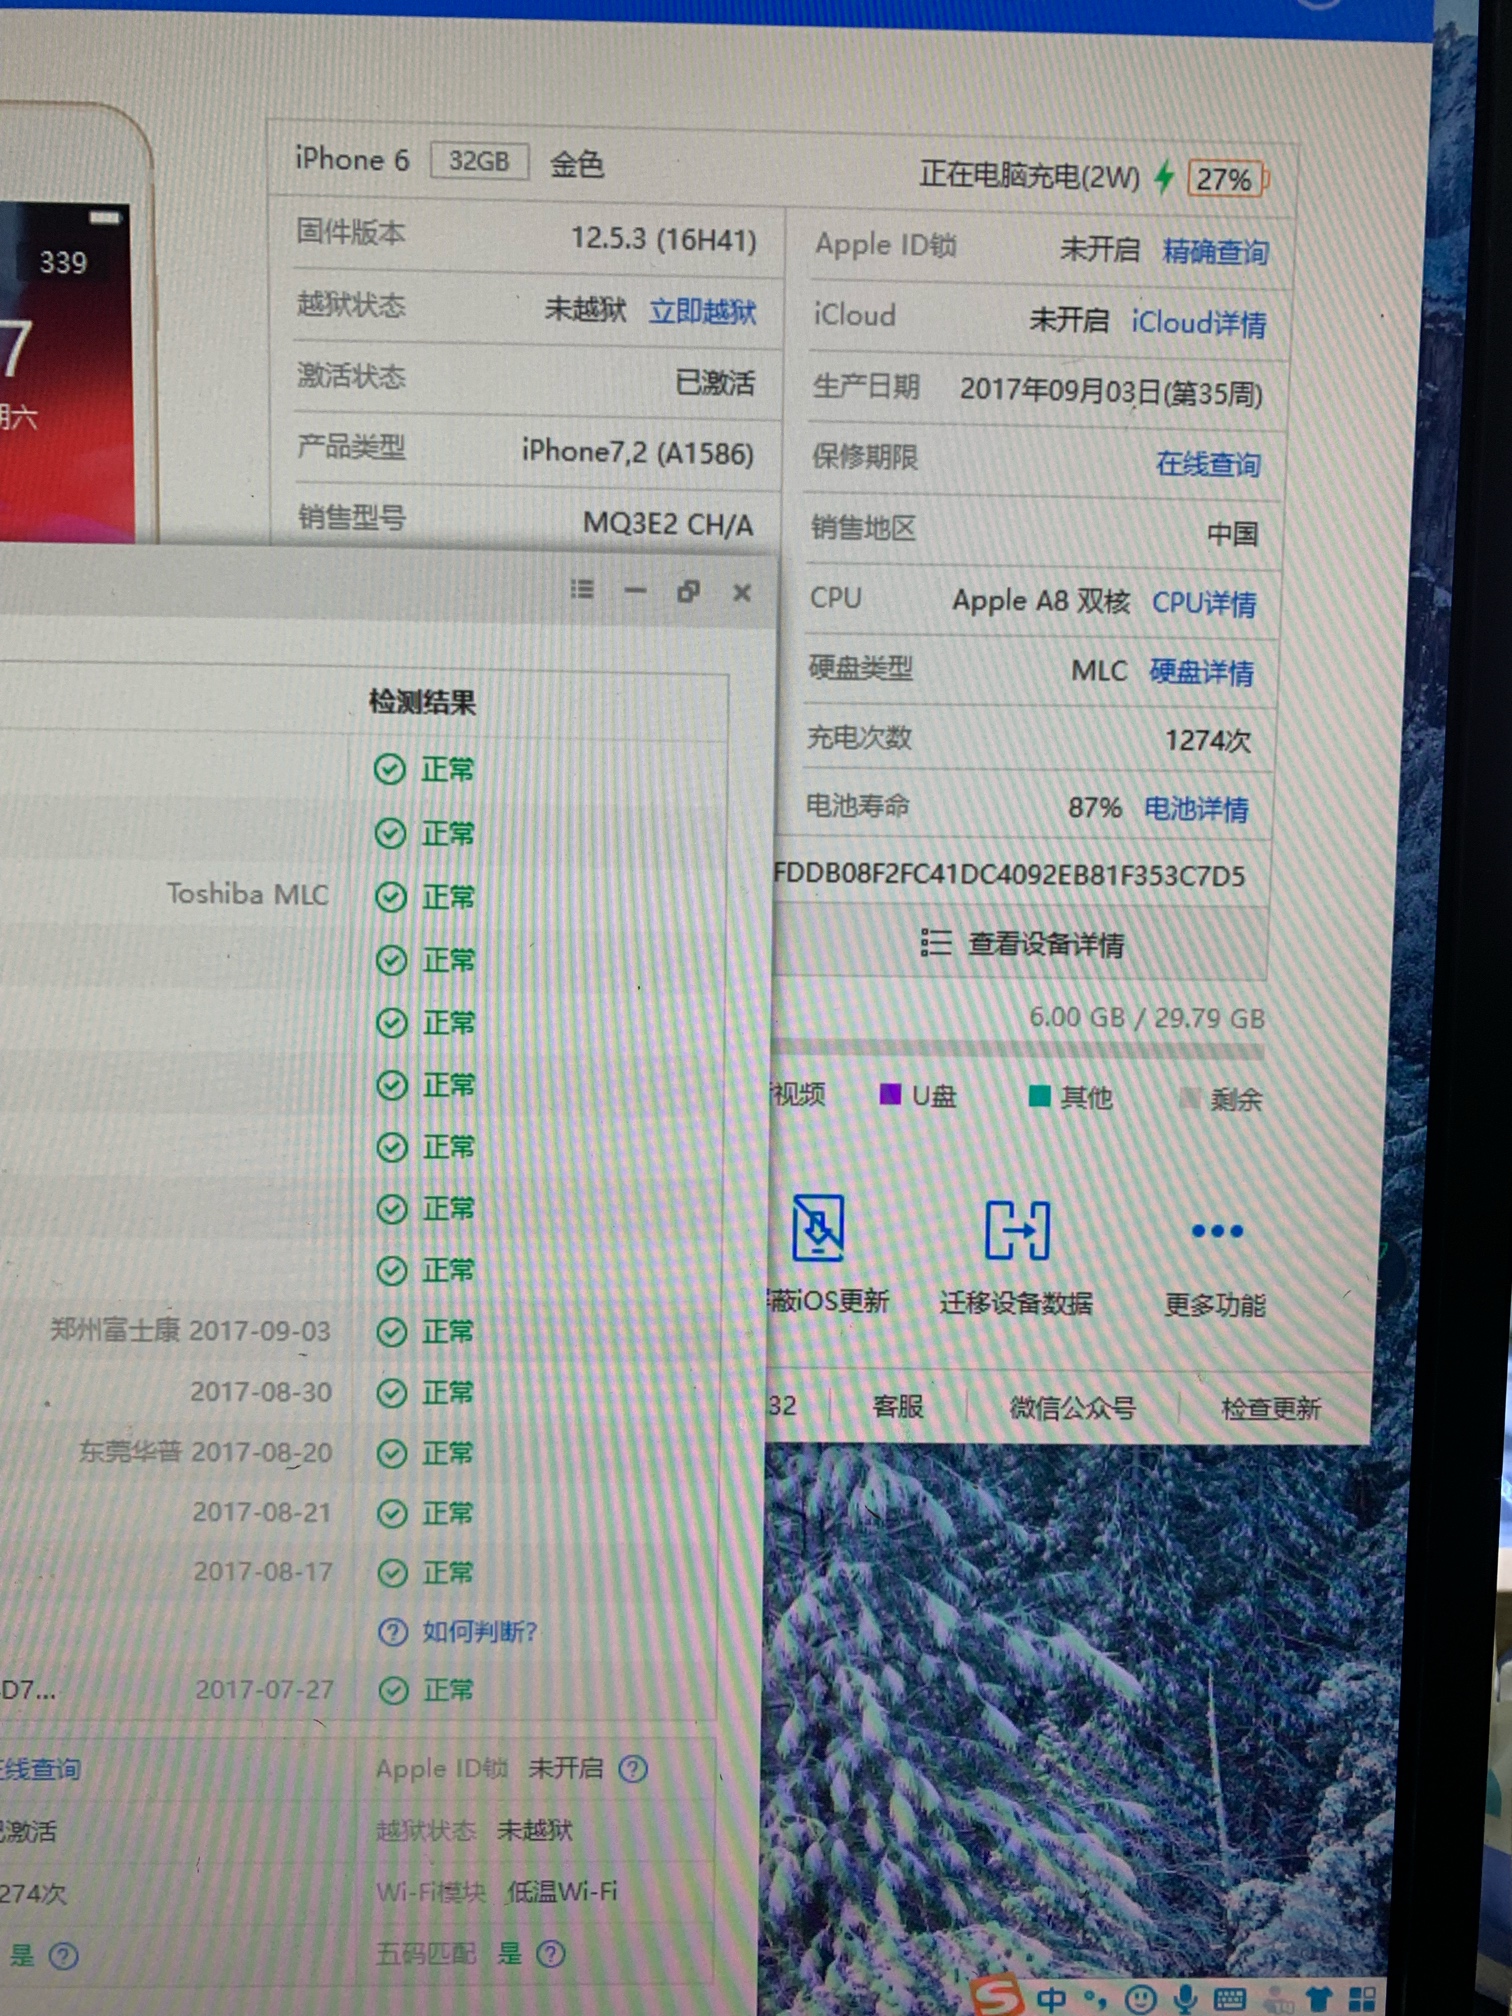Open the report window list menu icon
Screen dimensions: 1512x2016
[582, 589]
